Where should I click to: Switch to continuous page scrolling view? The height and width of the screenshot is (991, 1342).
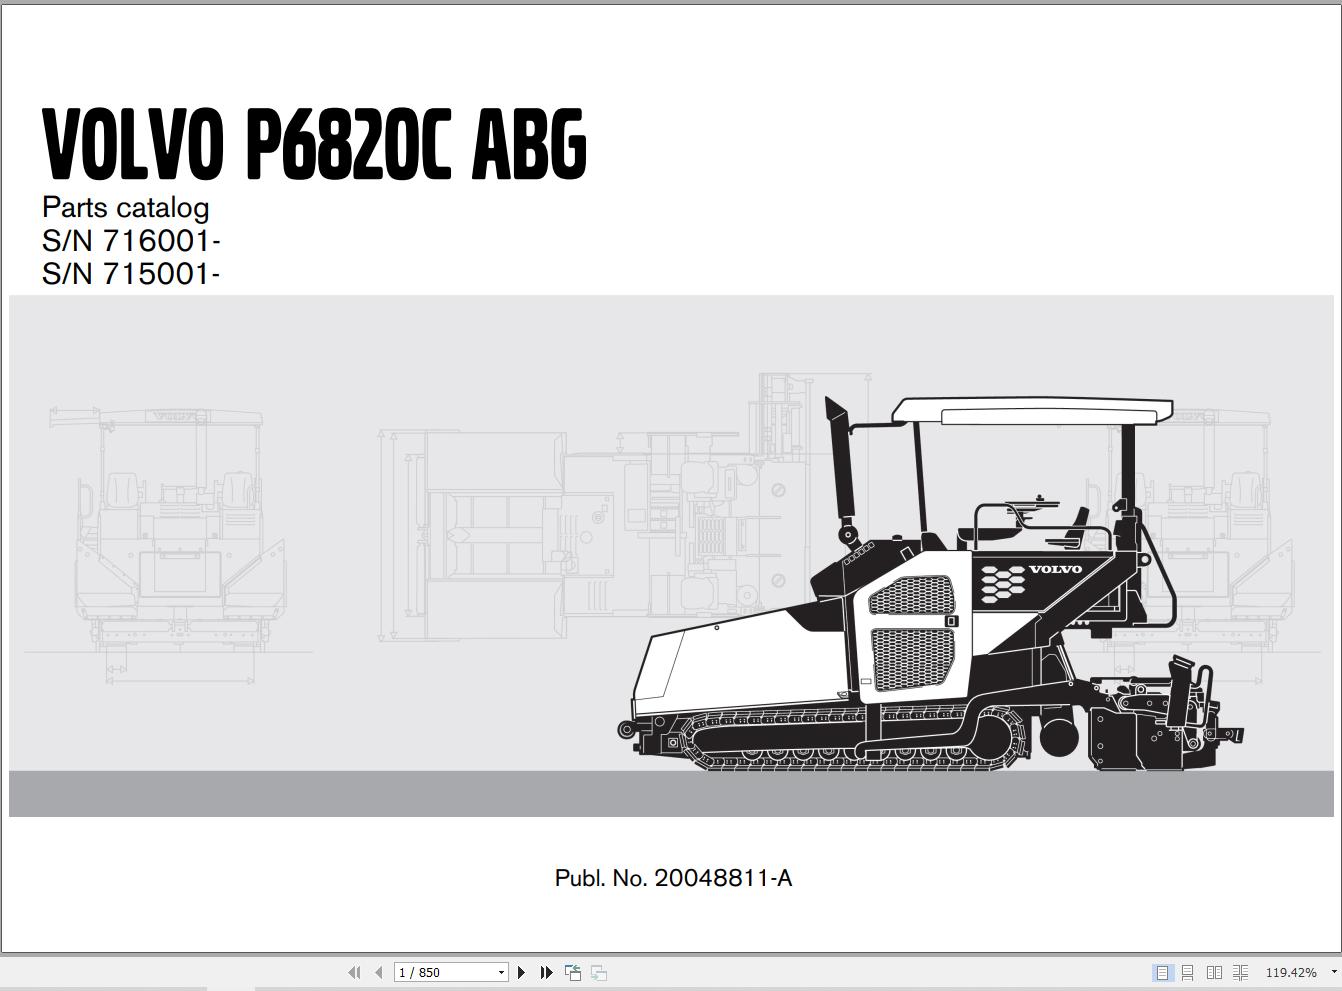[1188, 972]
